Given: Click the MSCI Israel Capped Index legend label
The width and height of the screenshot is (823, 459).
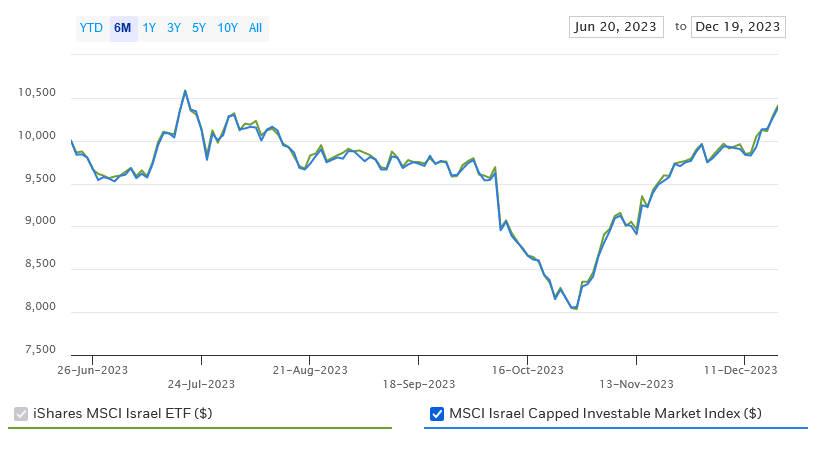Looking at the screenshot, I should tap(605, 414).
